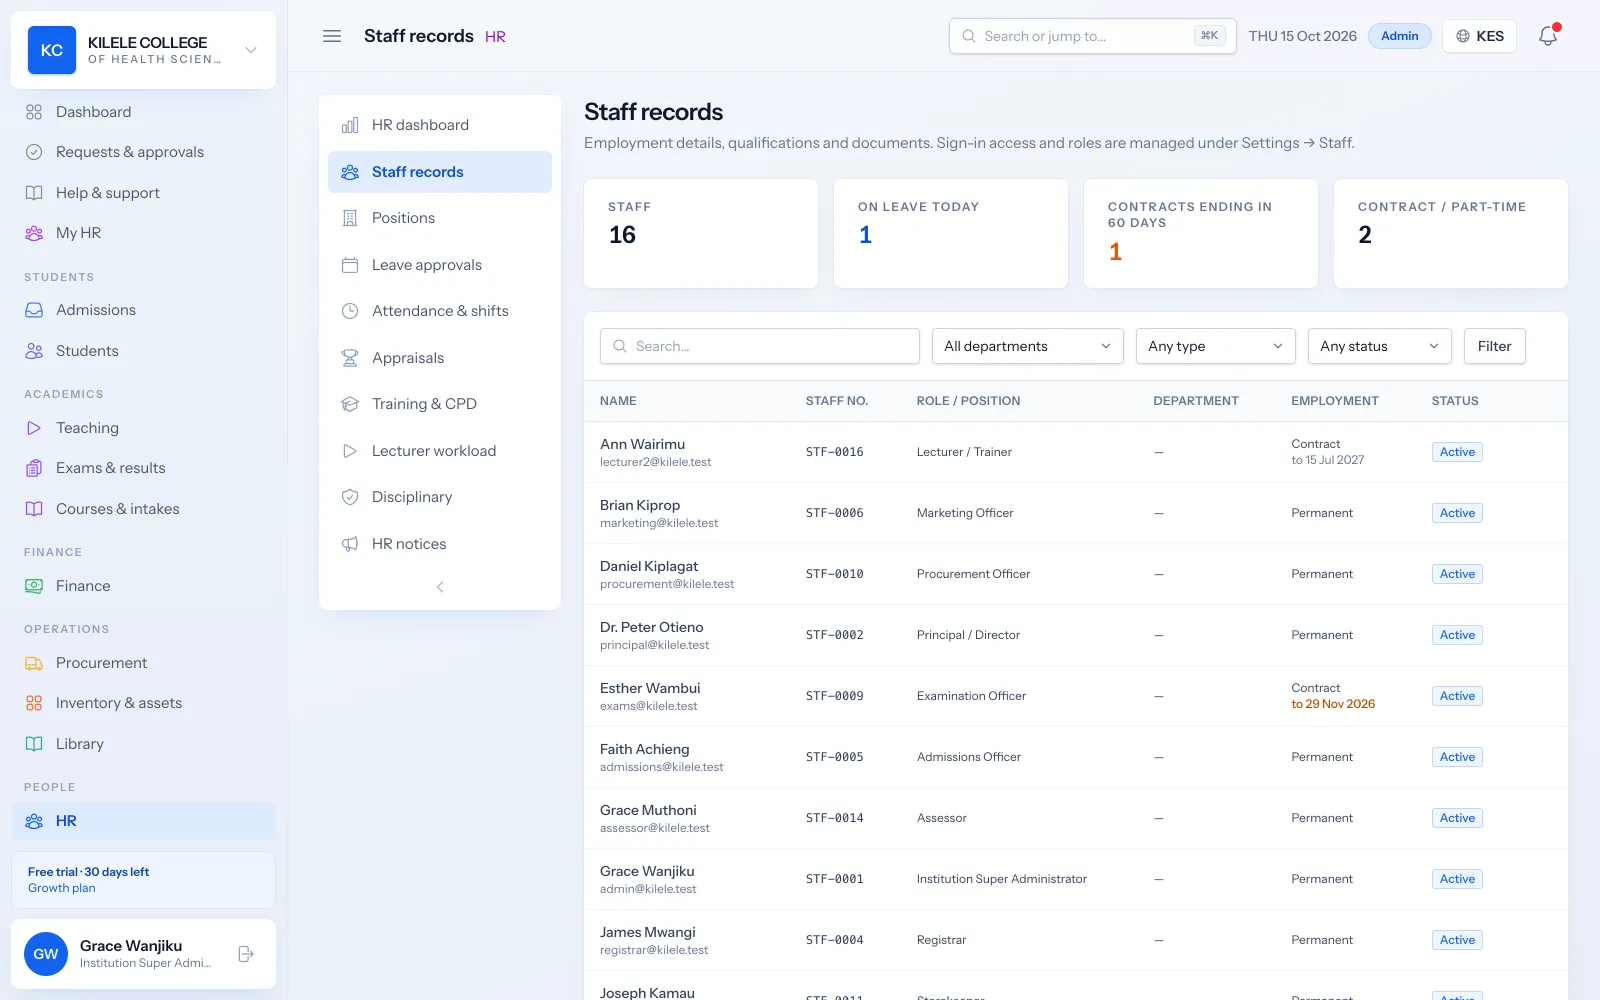Click Esther Wambui's 'to 29 Nov 2026' date
The width and height of the screenshot is (1600, 1000).
click(x=1333, y=704)
